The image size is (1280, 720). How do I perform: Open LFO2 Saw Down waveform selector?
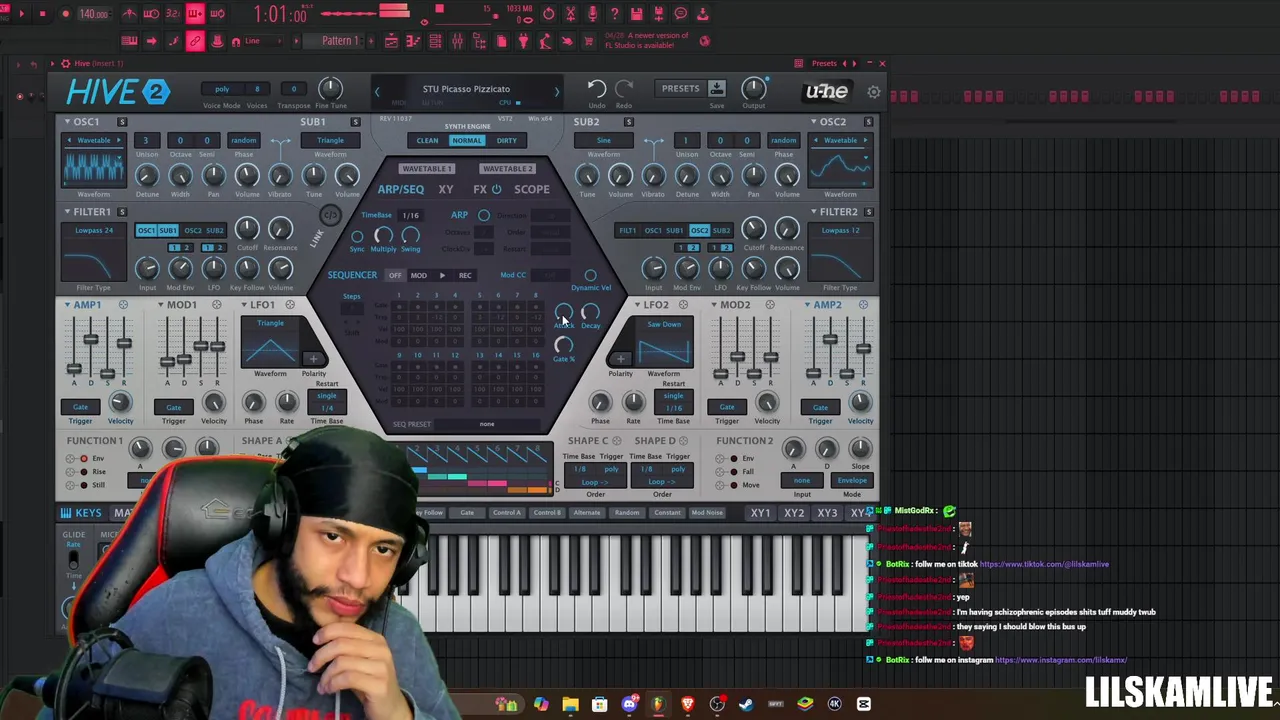click(664, 324)
